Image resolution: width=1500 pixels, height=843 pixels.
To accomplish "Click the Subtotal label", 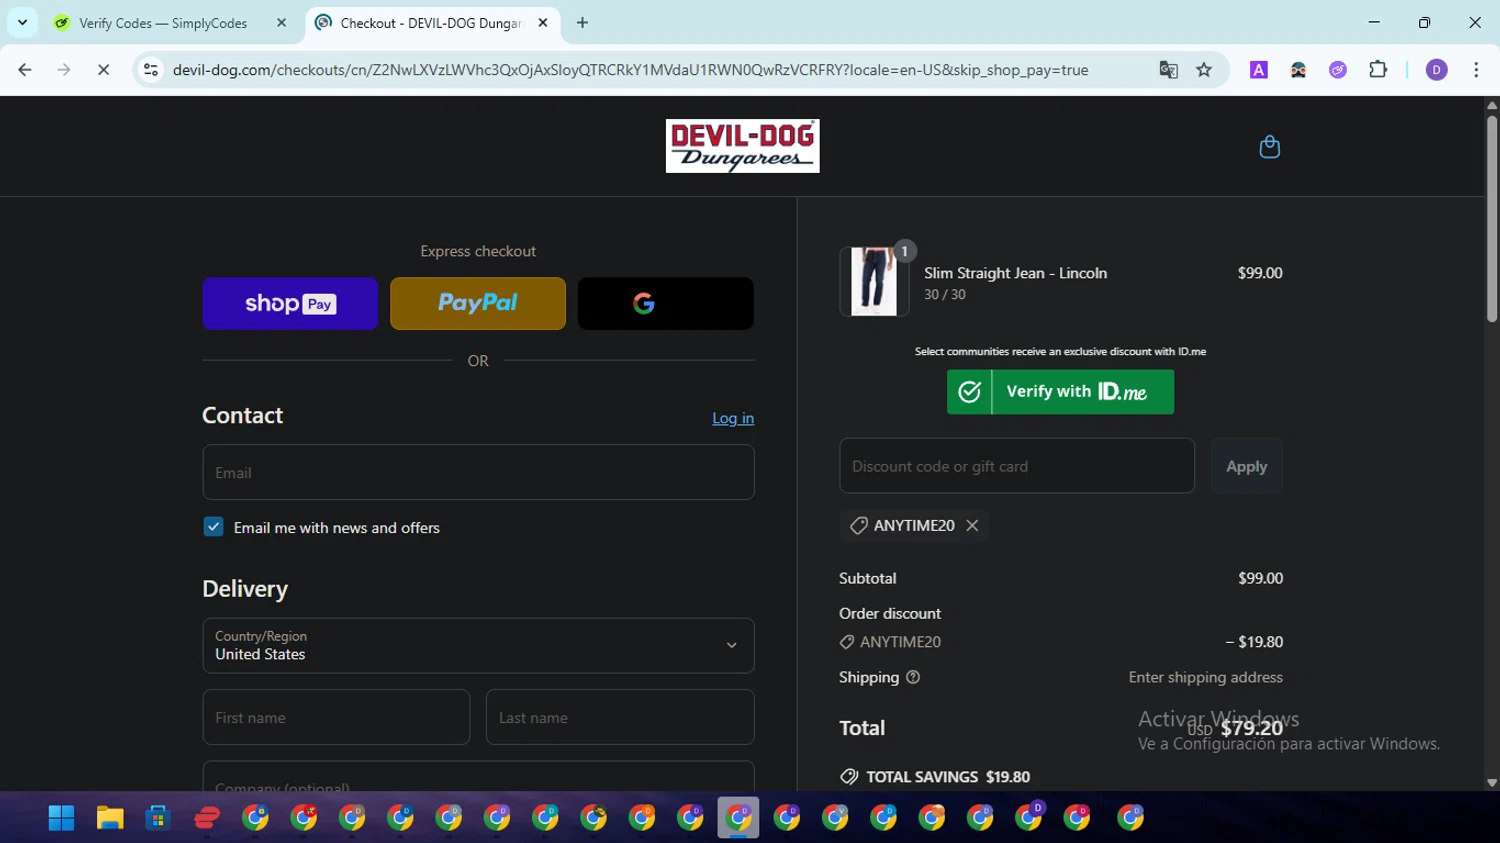I will pyautogui.click(x=867, y=578).
